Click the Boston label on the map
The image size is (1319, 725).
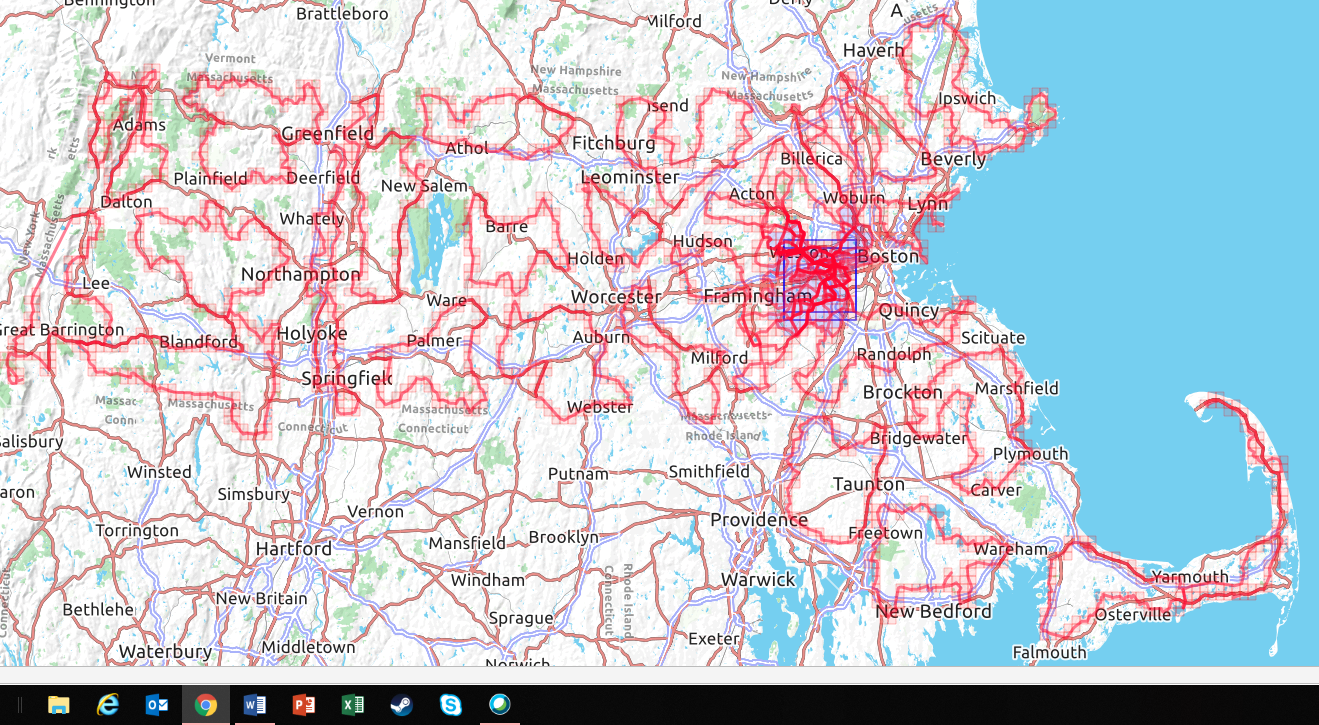coord(888,256)
